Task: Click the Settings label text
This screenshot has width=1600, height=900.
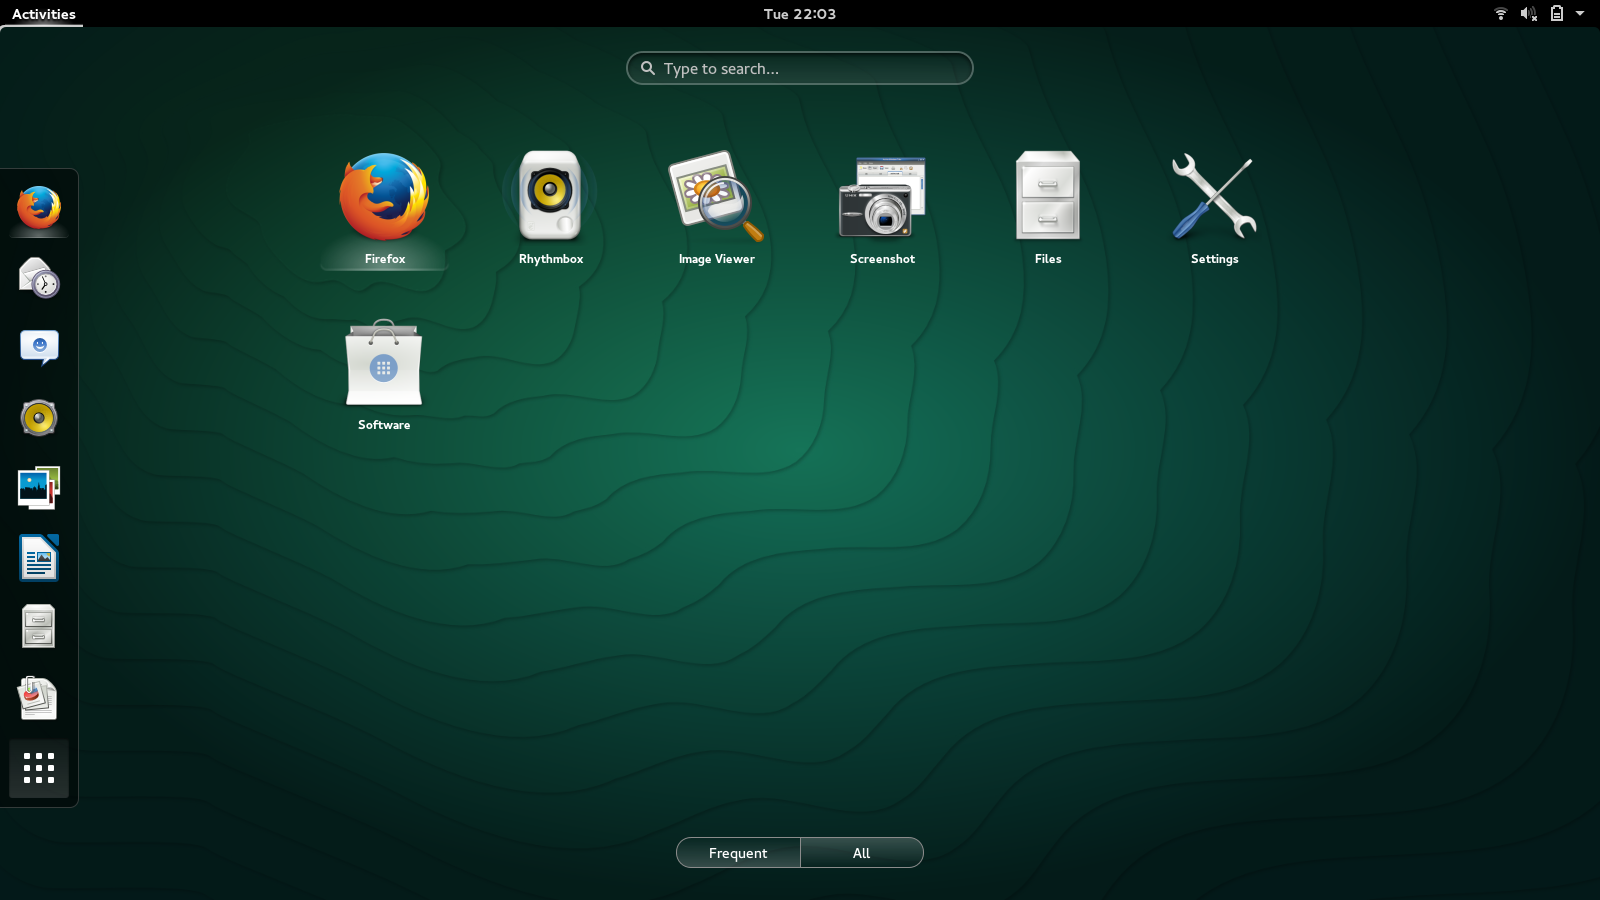Action: click(x=1215, y=259)
